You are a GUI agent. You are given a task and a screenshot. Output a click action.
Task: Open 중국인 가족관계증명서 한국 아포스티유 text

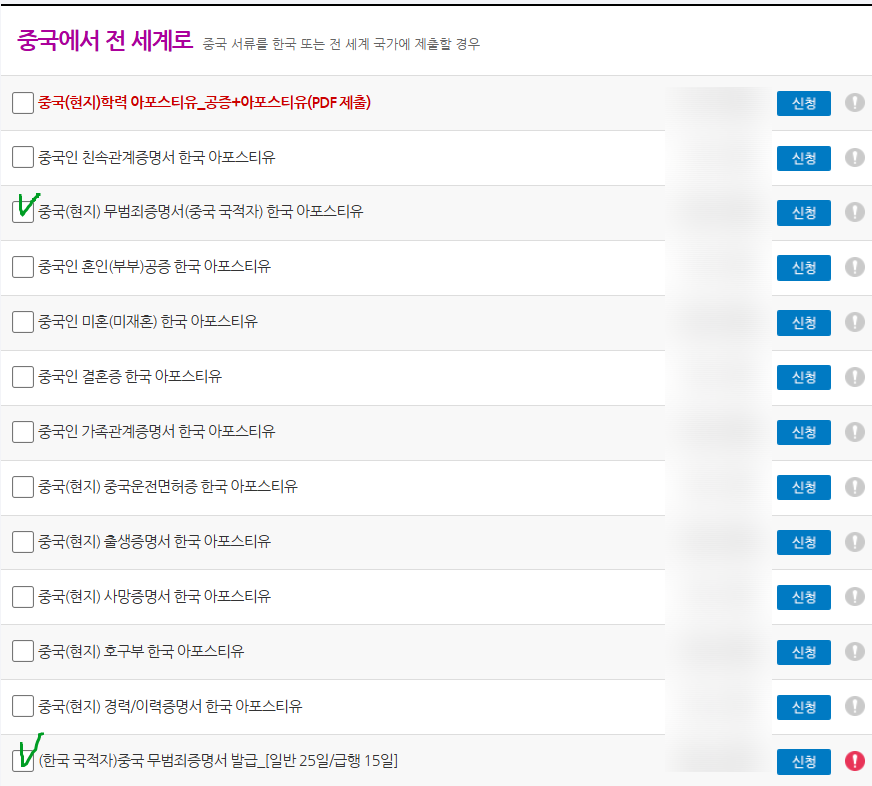click(x=156, y=432)
